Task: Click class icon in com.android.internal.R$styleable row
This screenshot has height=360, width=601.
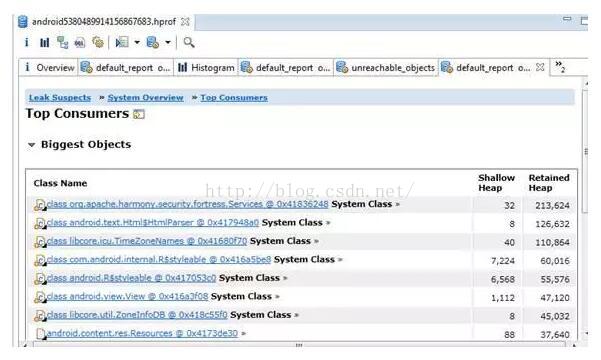Action: click(40, 260)
